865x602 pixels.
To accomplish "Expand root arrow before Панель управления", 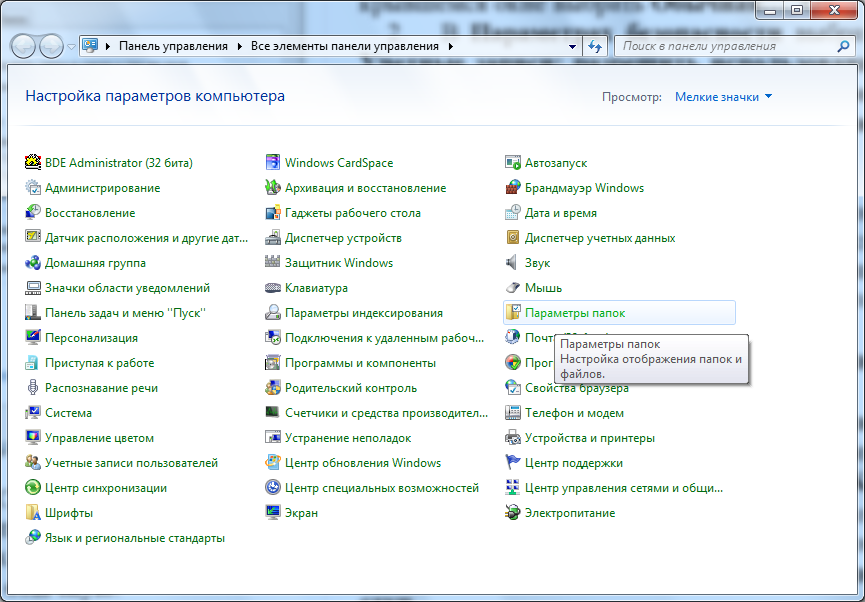I will 107,46.
